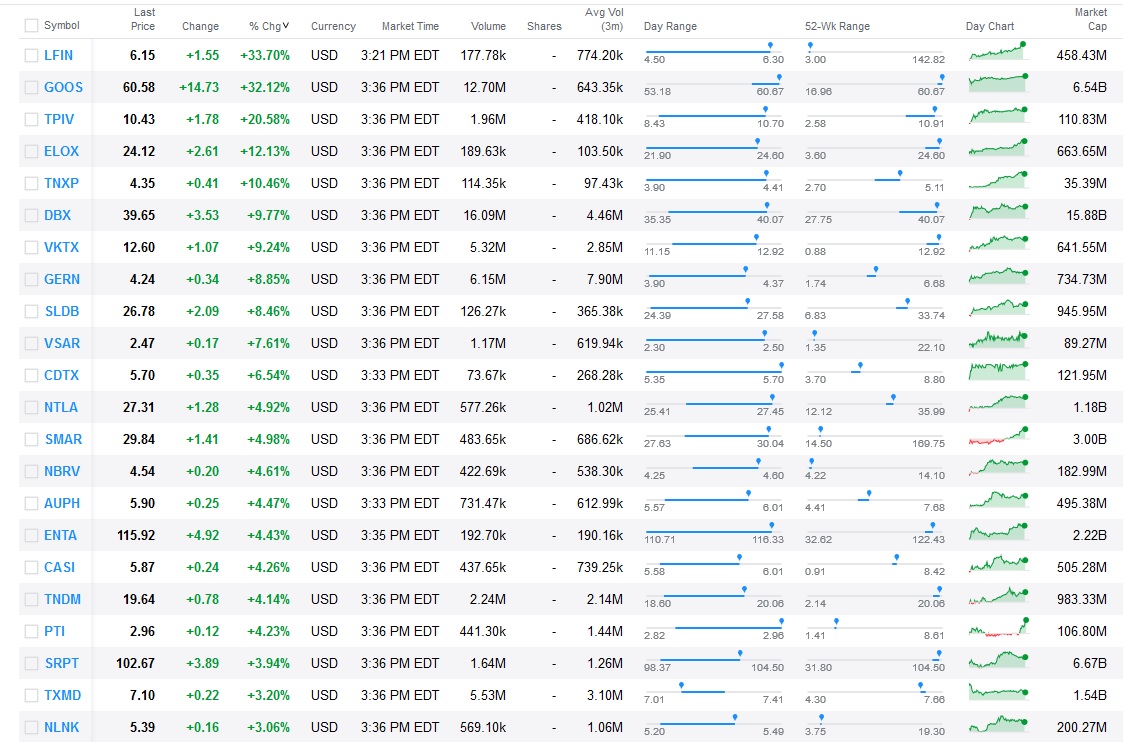Click the Avg Vol (3m) header
Viewport: 1123px width, 742px height.
coord(604,19)
